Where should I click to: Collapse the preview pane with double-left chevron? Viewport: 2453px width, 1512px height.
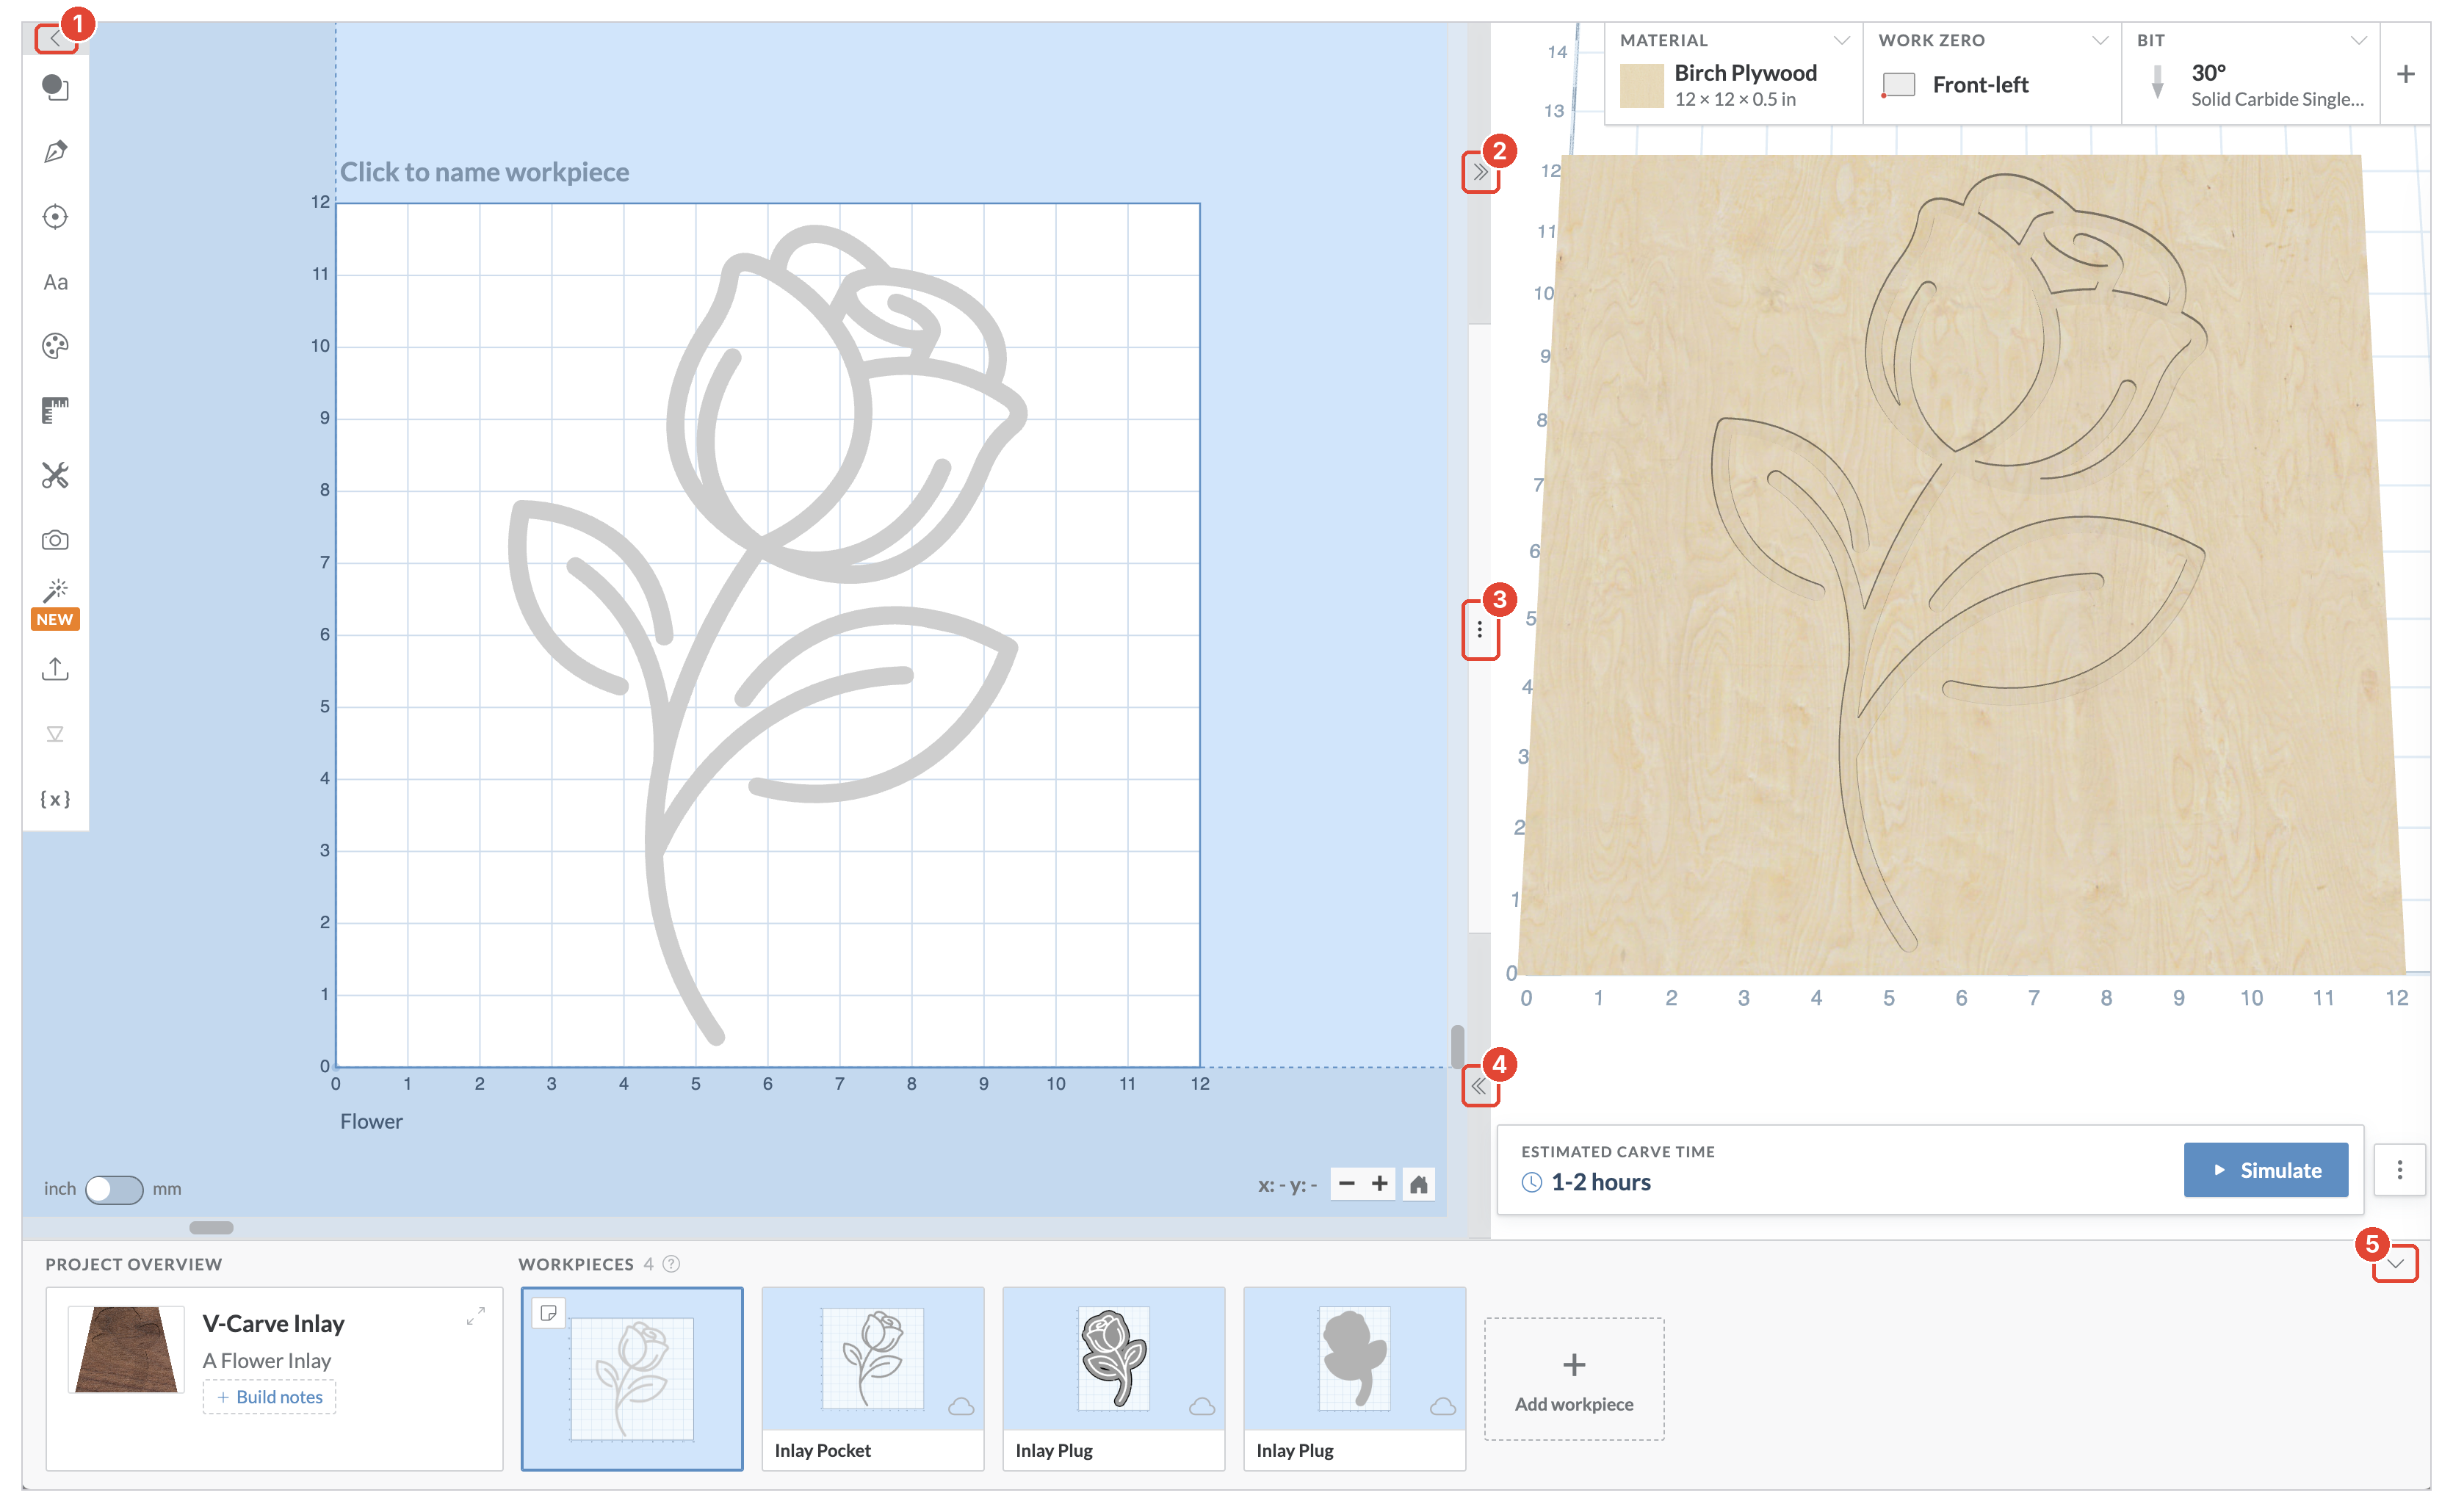(1479, 1086)
